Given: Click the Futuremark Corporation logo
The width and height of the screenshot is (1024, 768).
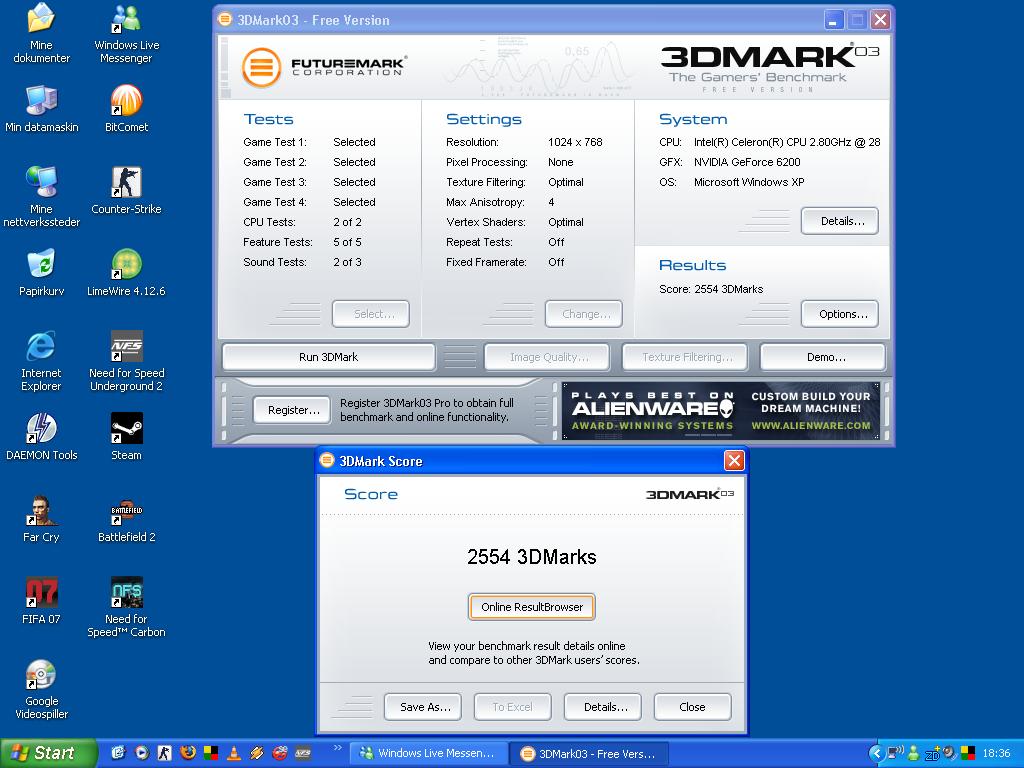Looking at the screenshot, I should tap(324, 67).
